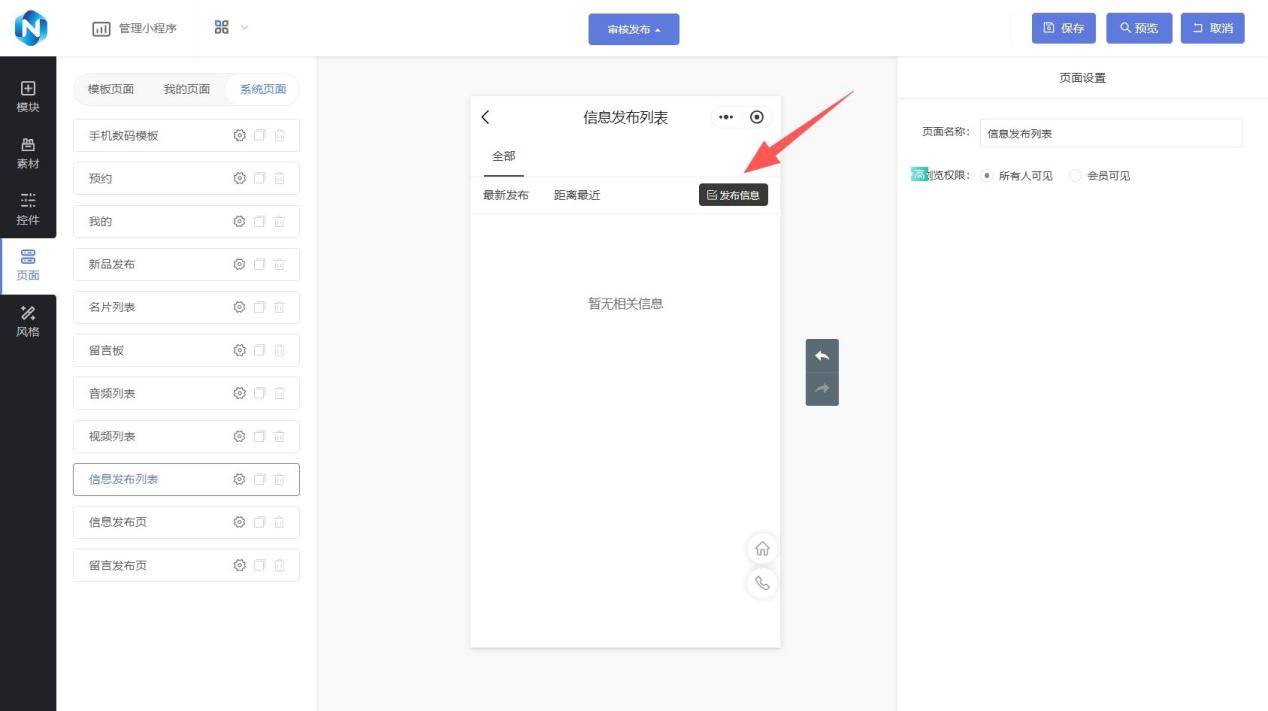This screenshot has width=1268, height=711.
Task: Select 会员可见 radio option
Action: 1075,176
